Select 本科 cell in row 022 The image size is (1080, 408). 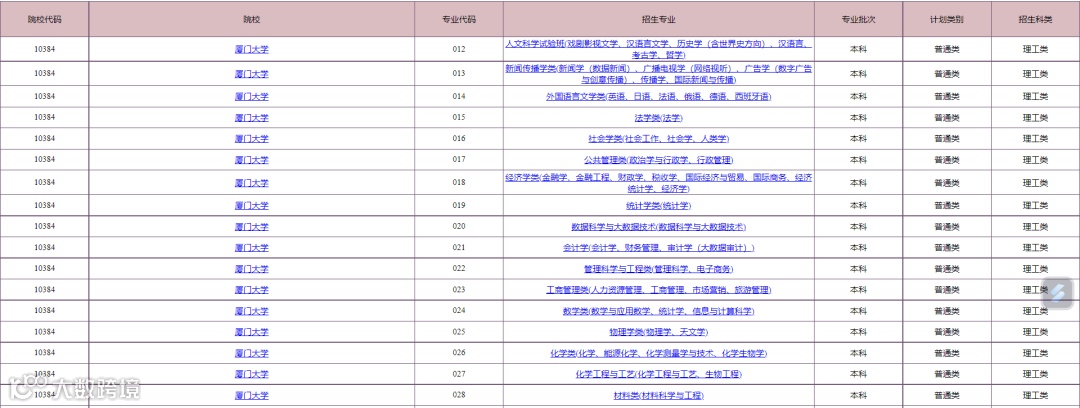click(x=858, y=268)
